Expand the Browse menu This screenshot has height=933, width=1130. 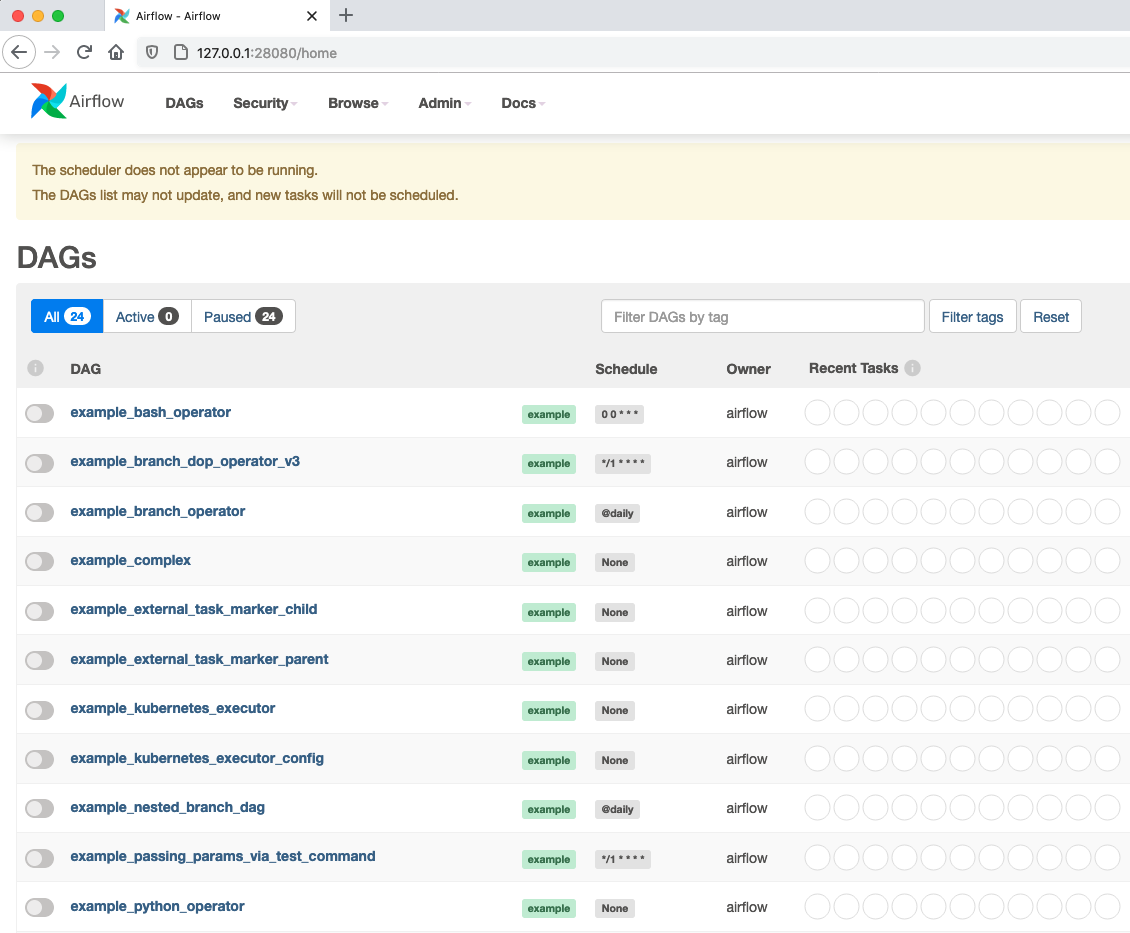tap(358, 103)
